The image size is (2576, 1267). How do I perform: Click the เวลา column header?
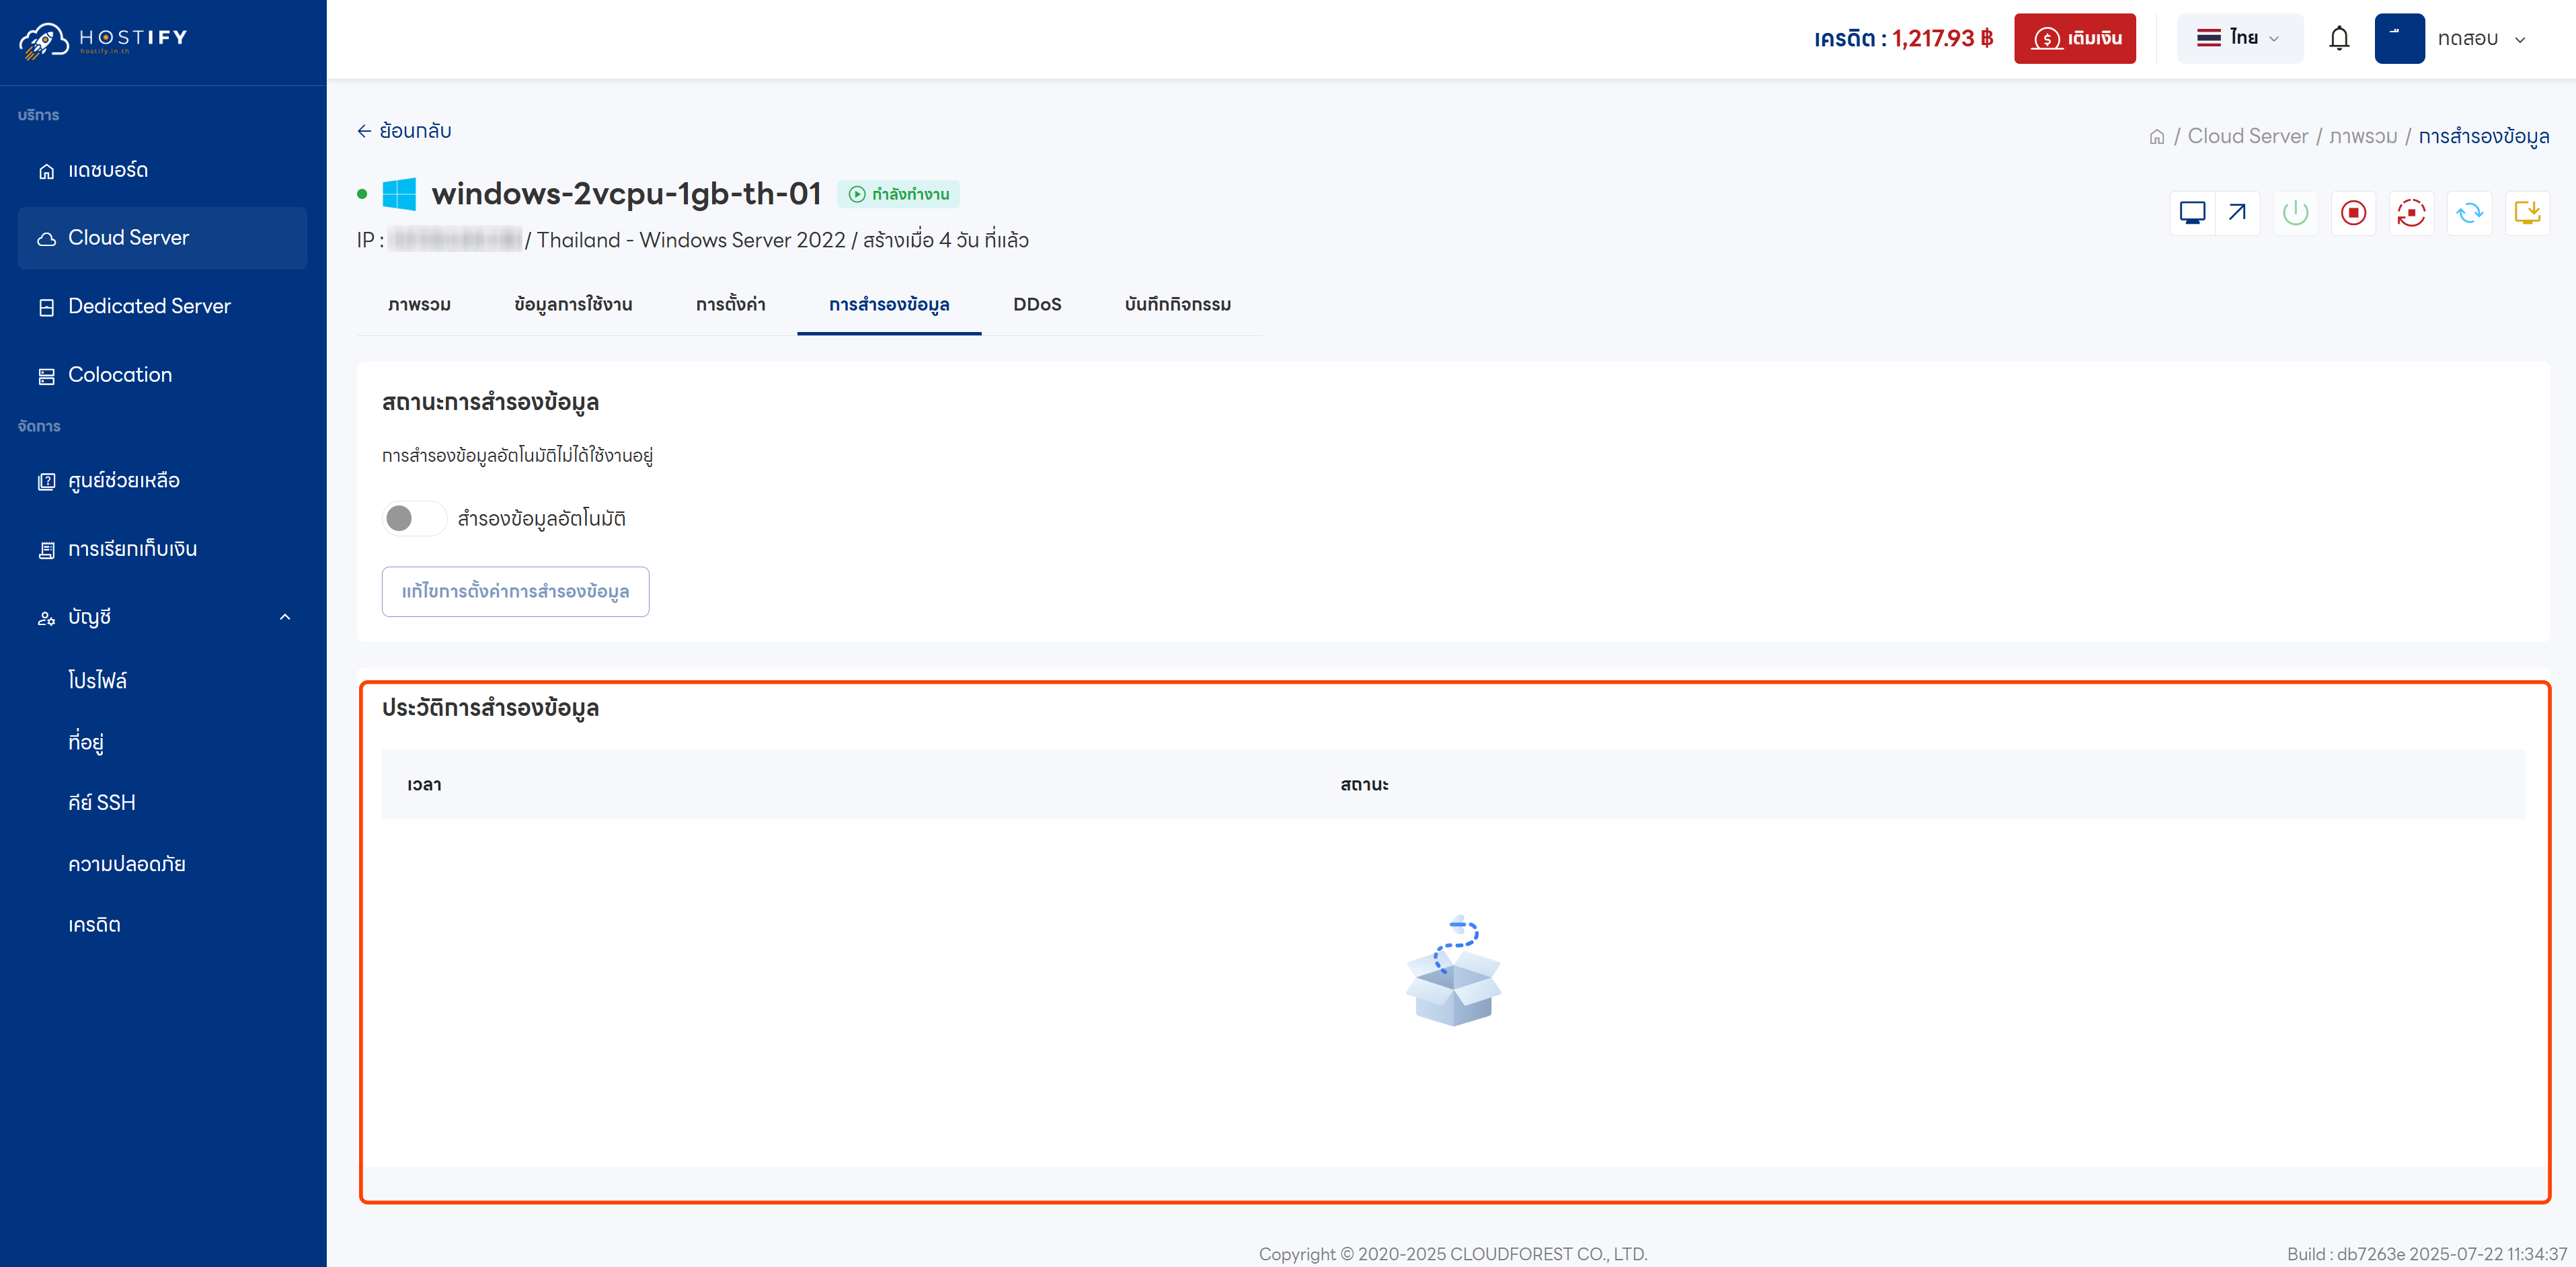[424, 785]
